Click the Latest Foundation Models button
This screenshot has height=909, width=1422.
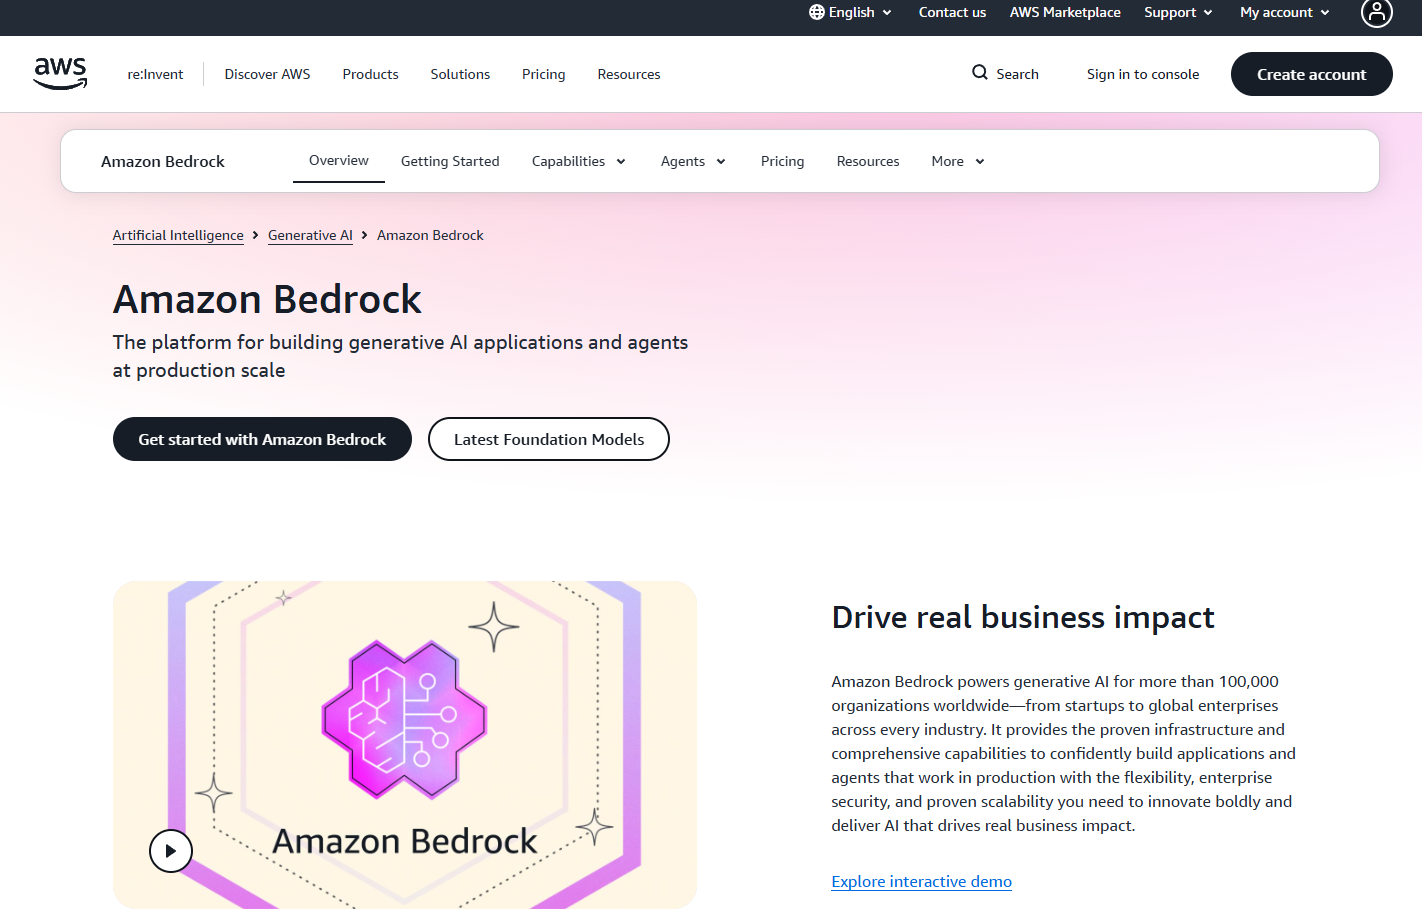click(549, 439)
